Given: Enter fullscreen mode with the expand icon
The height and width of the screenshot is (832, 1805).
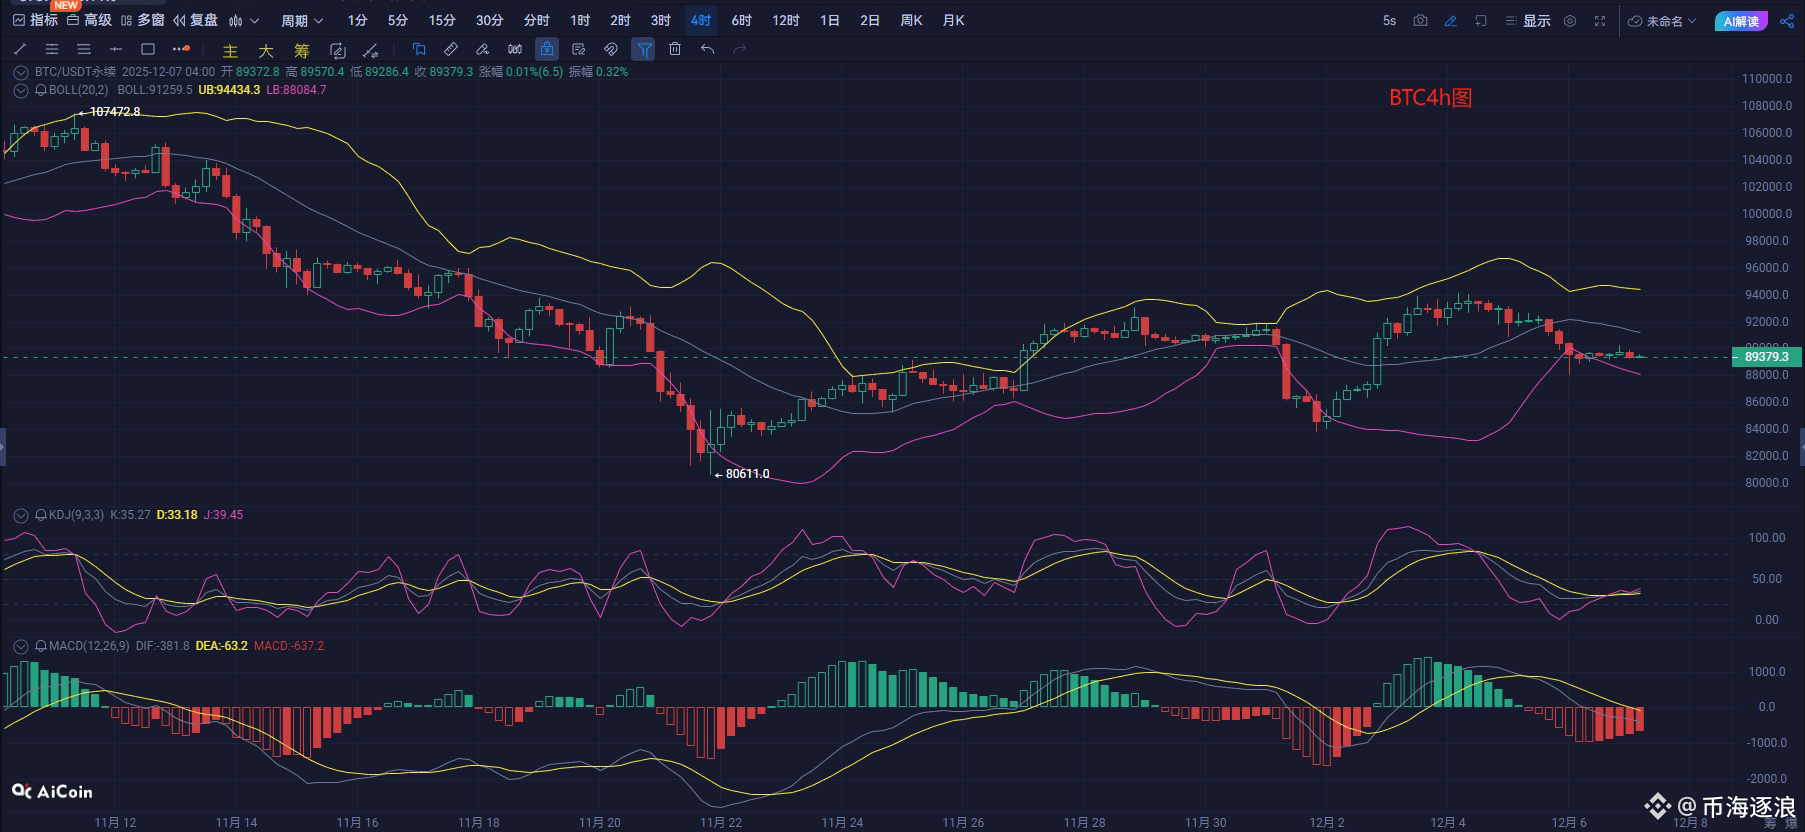Looking at the screenshot, I should (x=1600, y=21).
